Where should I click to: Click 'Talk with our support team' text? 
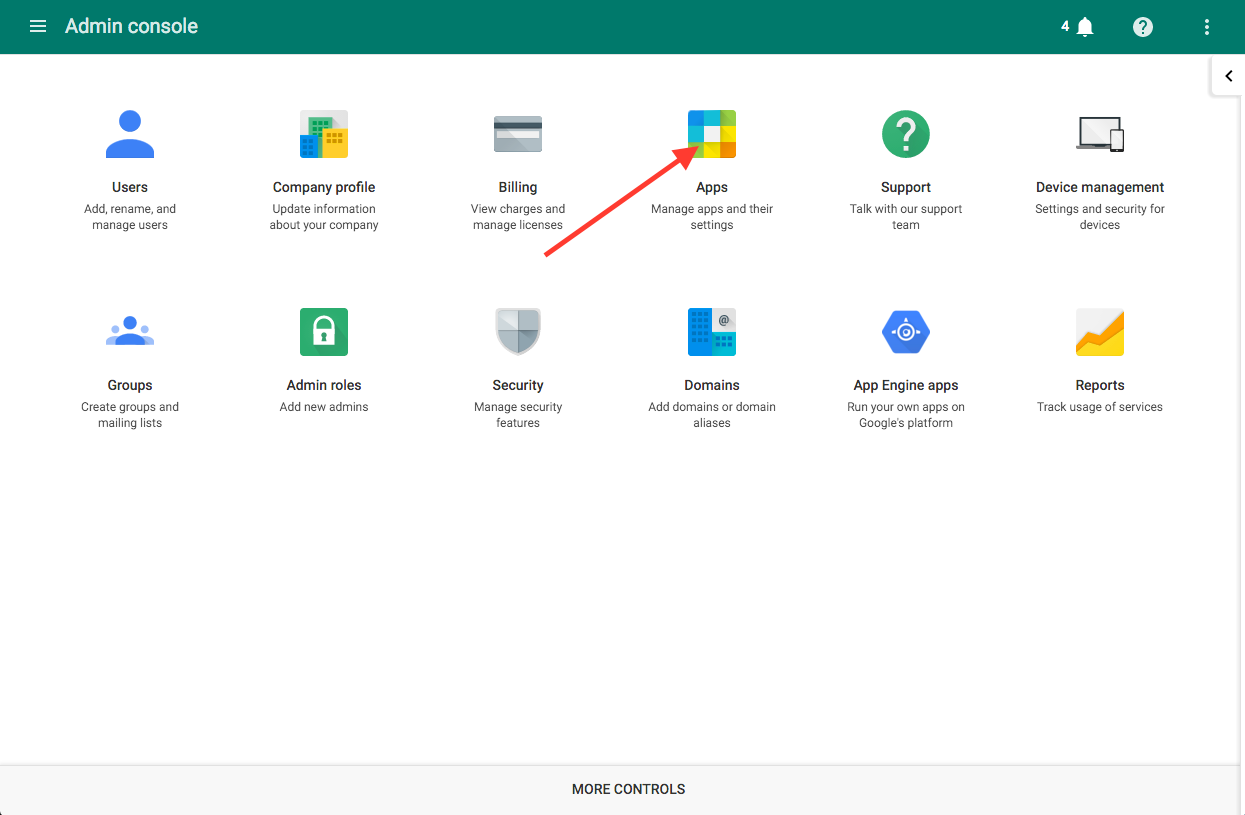(906, 217)
